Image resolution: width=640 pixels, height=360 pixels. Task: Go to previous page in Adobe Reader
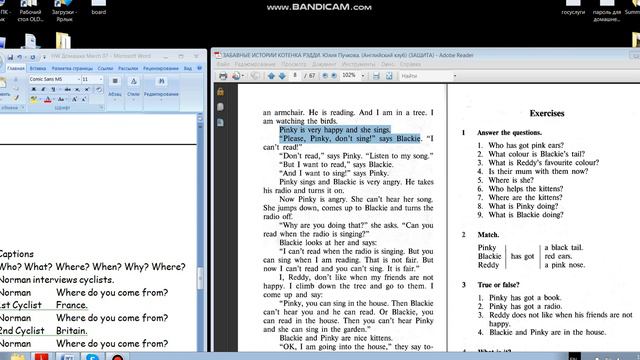coord(271,76)
